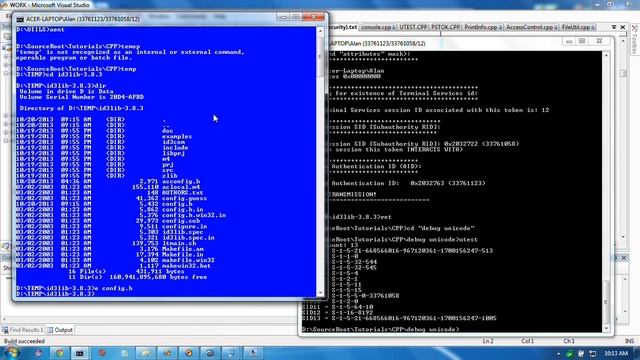The image size is (640, 360).
Task: Switch to AccessControl.cpp tab
Action: pyautogui.click(x=531, y=27)
